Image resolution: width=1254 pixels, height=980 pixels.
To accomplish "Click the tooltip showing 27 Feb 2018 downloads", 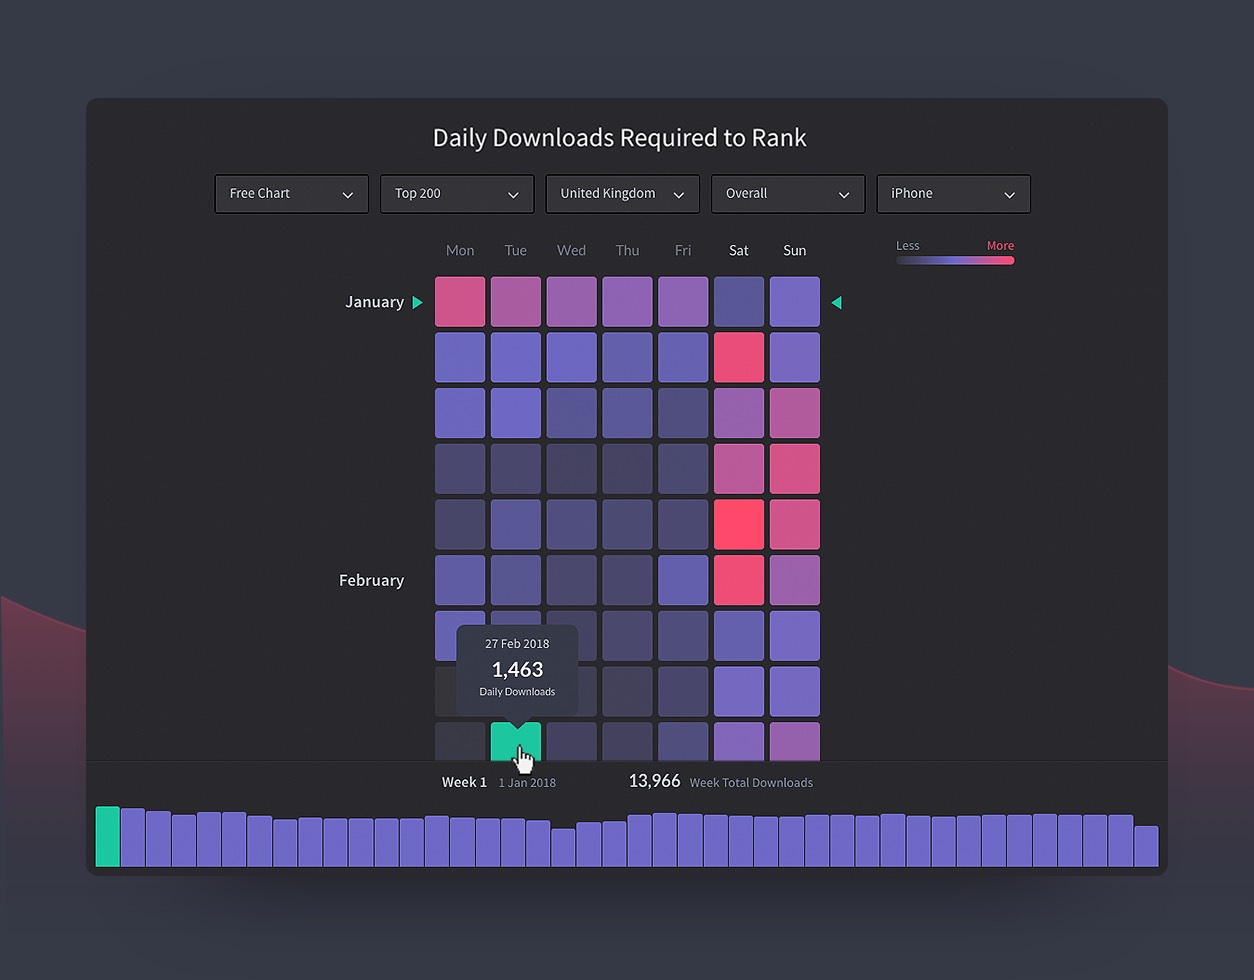I will (516, 668).
